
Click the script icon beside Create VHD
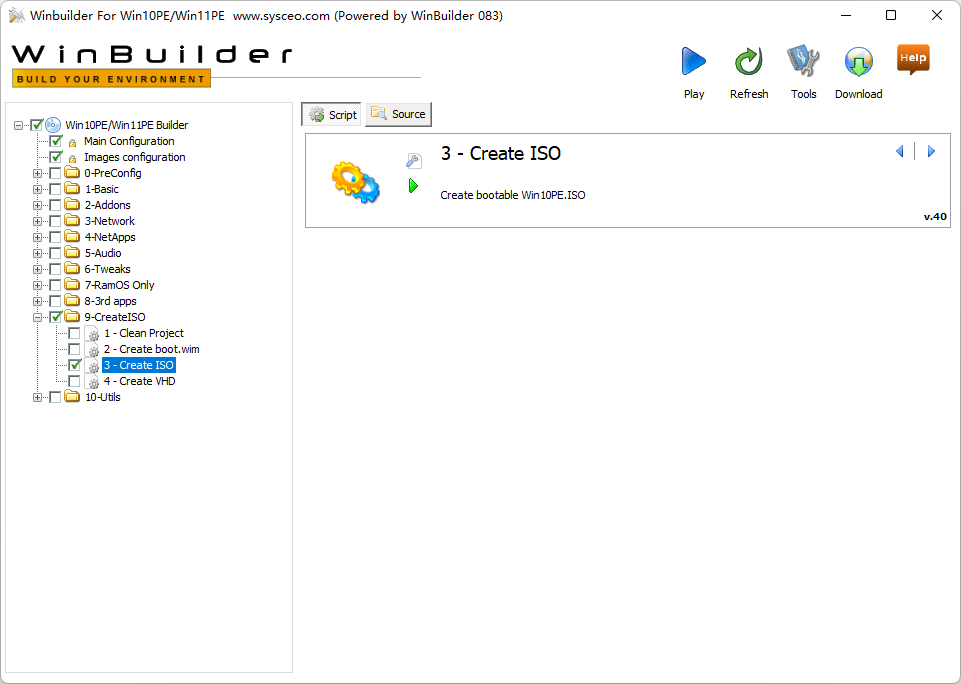tap(92, 381)
